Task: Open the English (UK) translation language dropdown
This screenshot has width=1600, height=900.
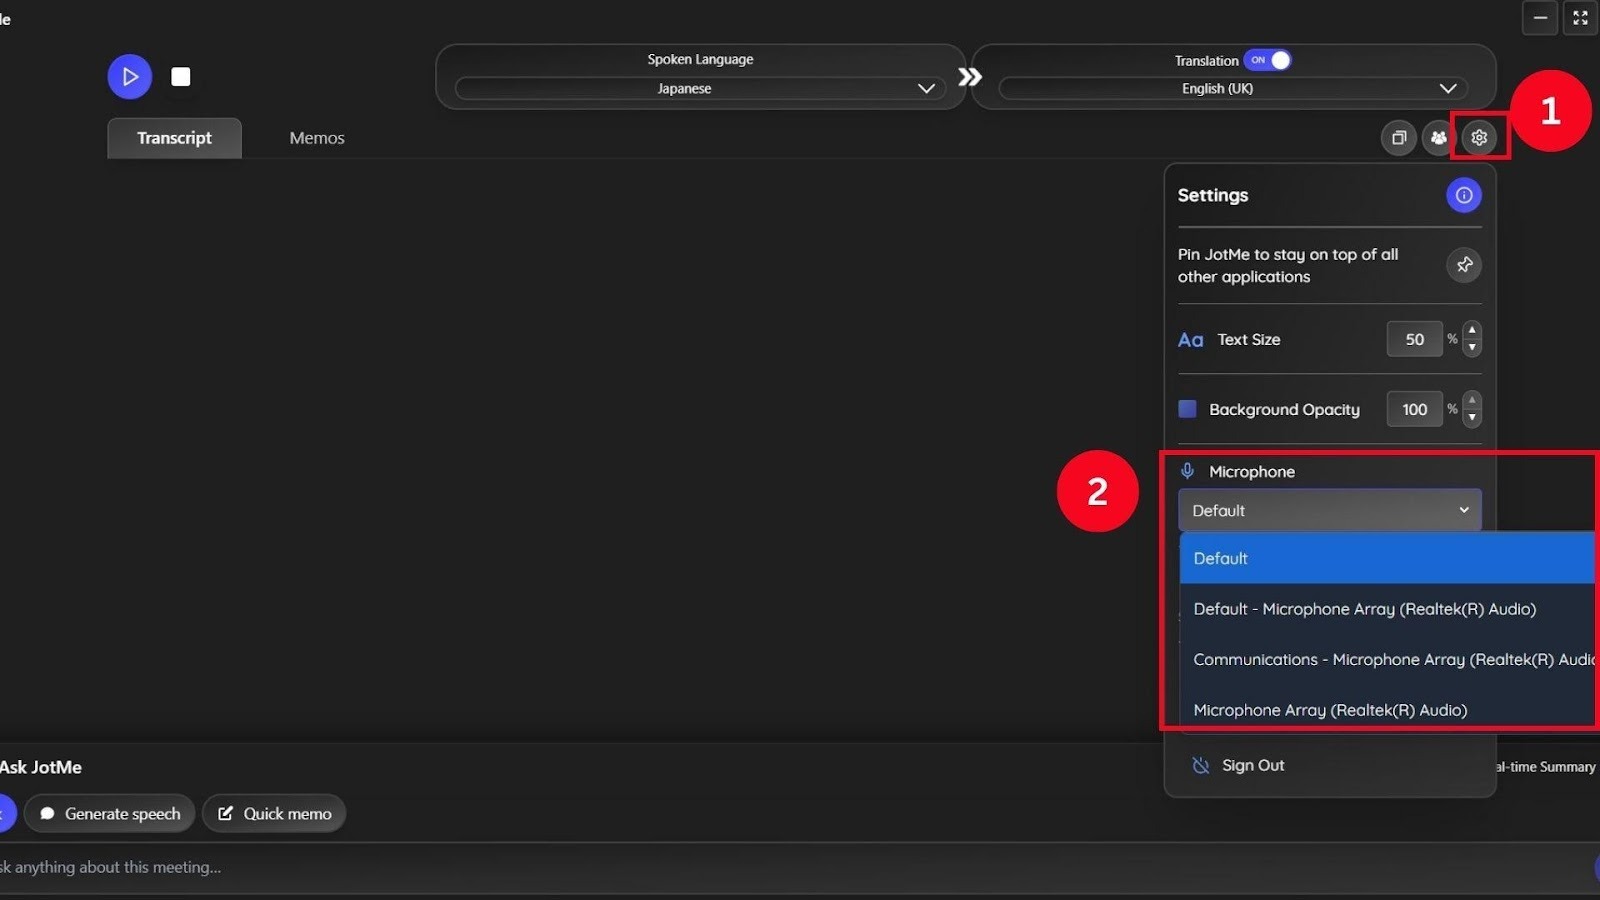Action: click(x=1229, y=88)
